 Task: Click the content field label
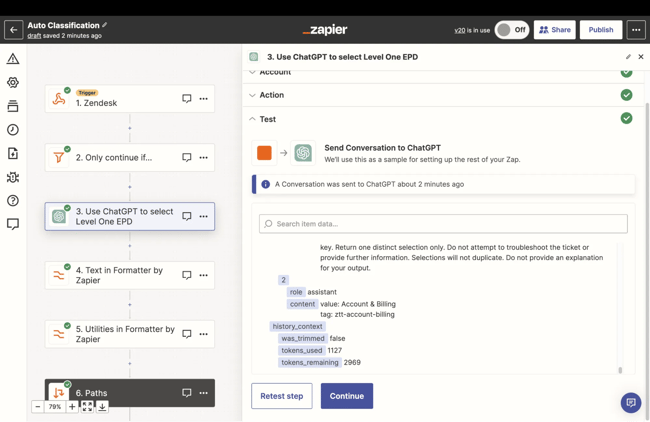302,304
